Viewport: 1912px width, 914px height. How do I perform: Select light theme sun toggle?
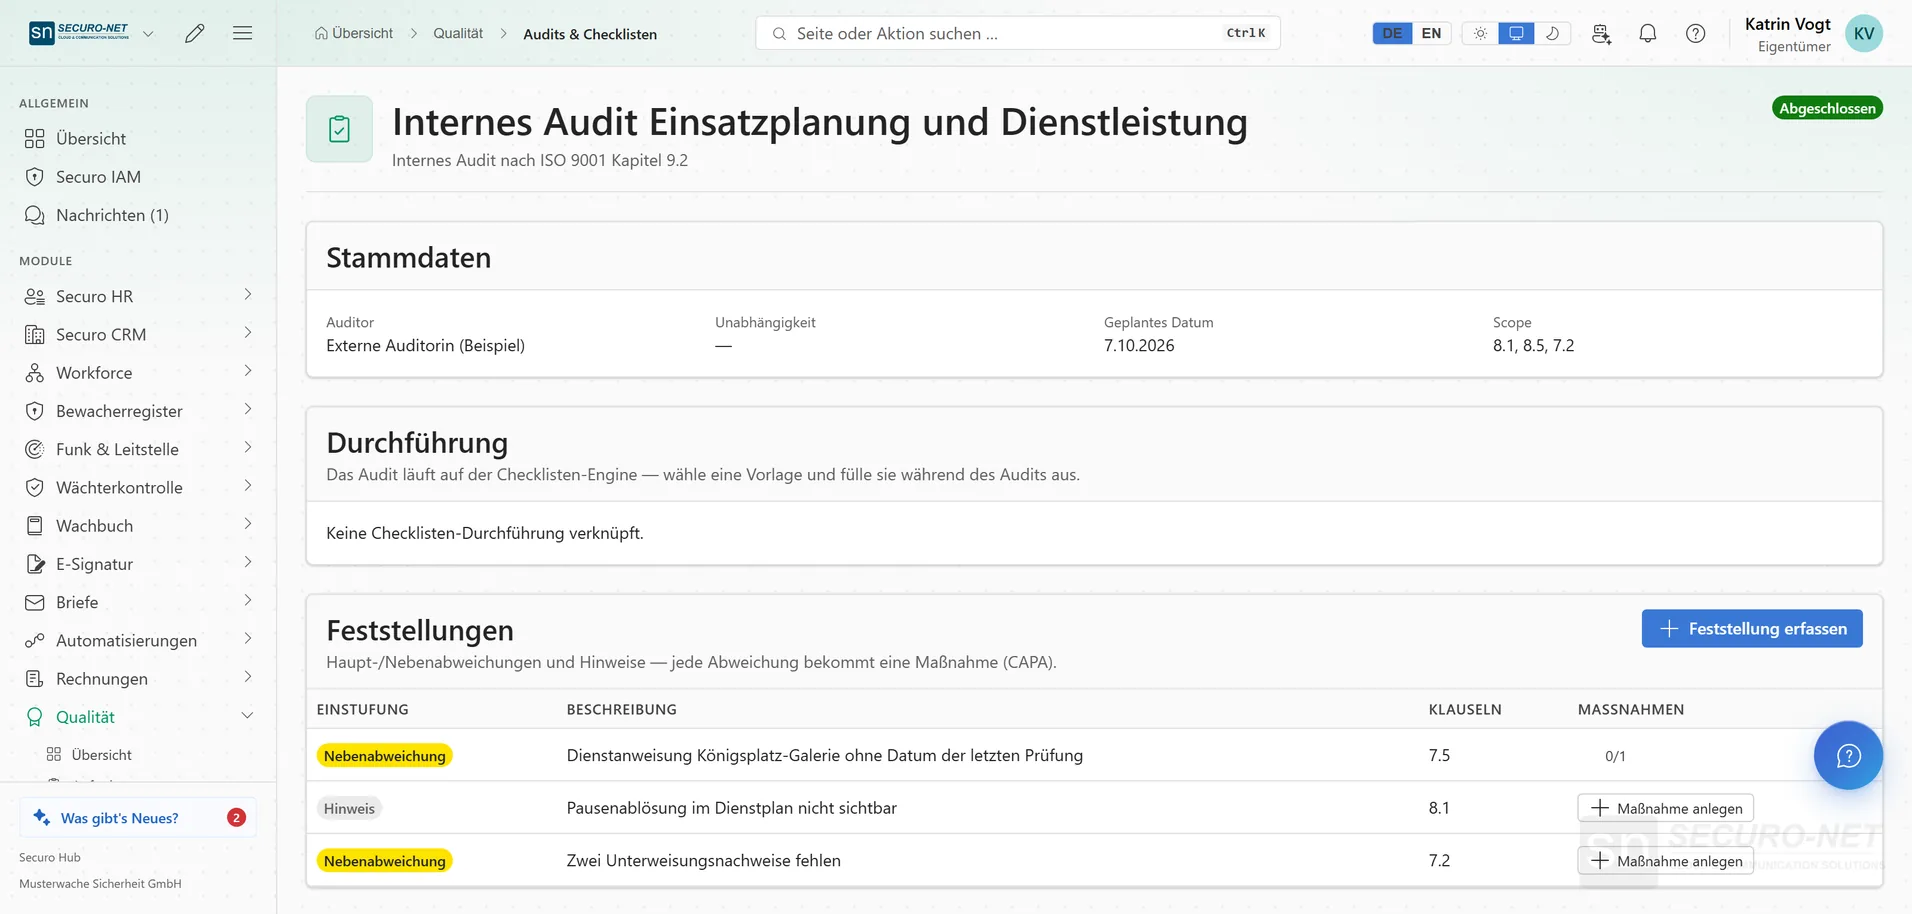1480,33
